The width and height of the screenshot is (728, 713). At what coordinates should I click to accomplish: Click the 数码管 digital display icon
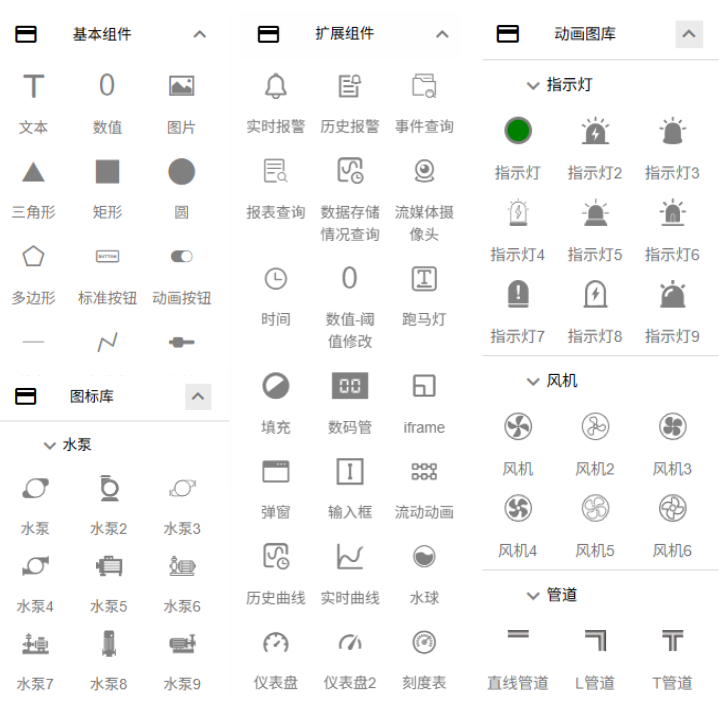349,386
